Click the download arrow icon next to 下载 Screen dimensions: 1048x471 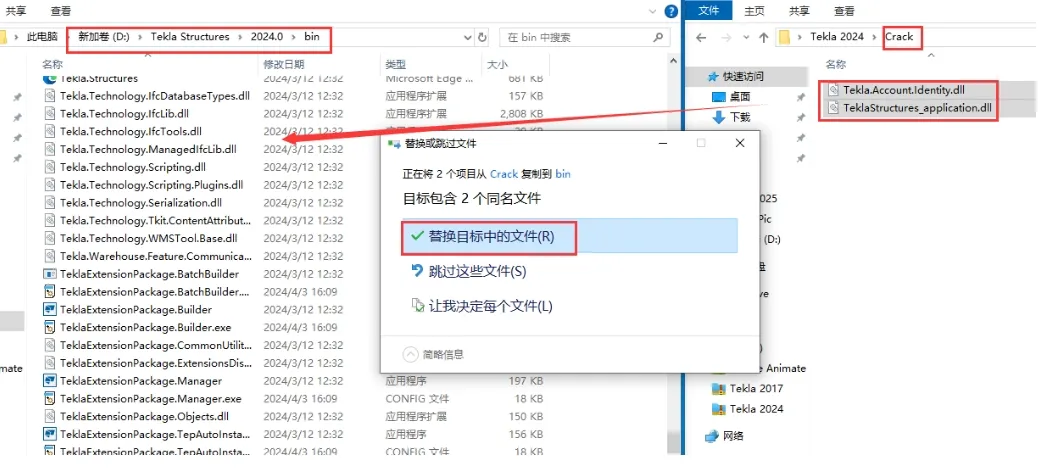(x=719, y=118)
